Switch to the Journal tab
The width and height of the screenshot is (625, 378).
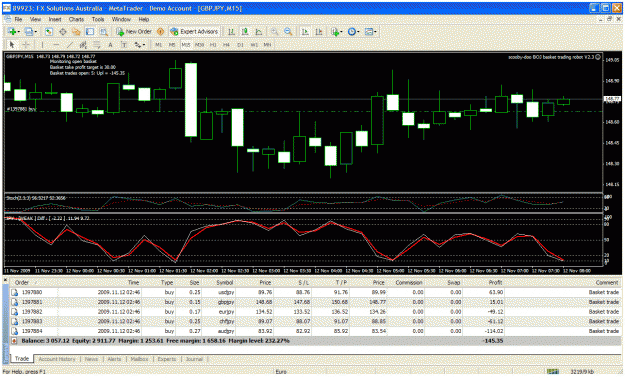[194, 359]
